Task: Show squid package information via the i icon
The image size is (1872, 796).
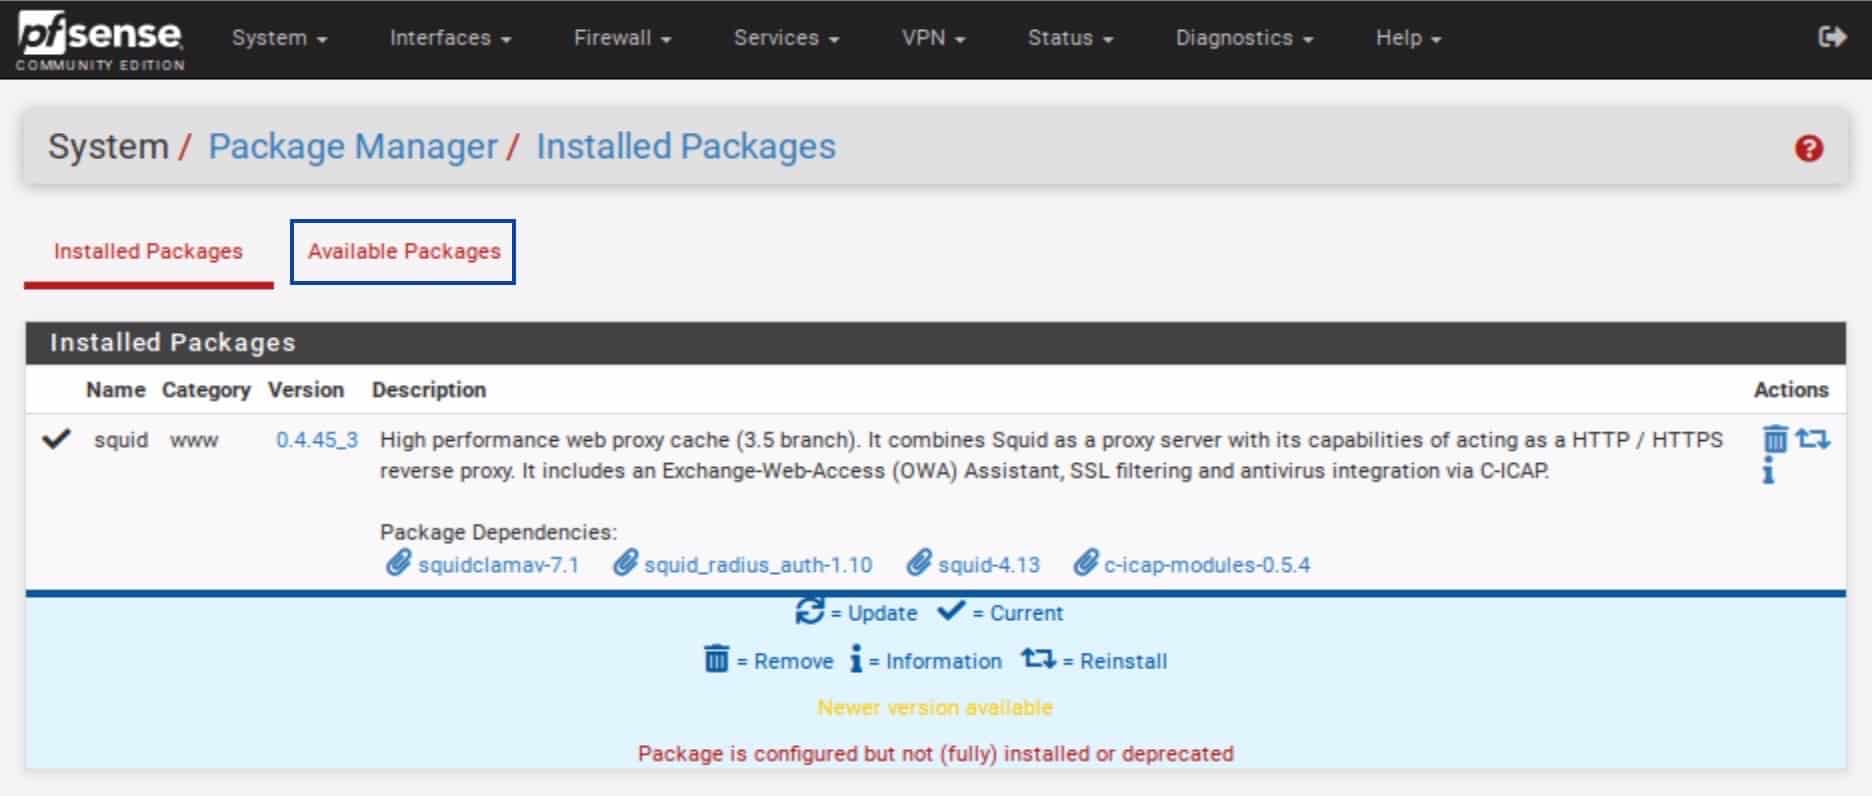Action: 1768,470
